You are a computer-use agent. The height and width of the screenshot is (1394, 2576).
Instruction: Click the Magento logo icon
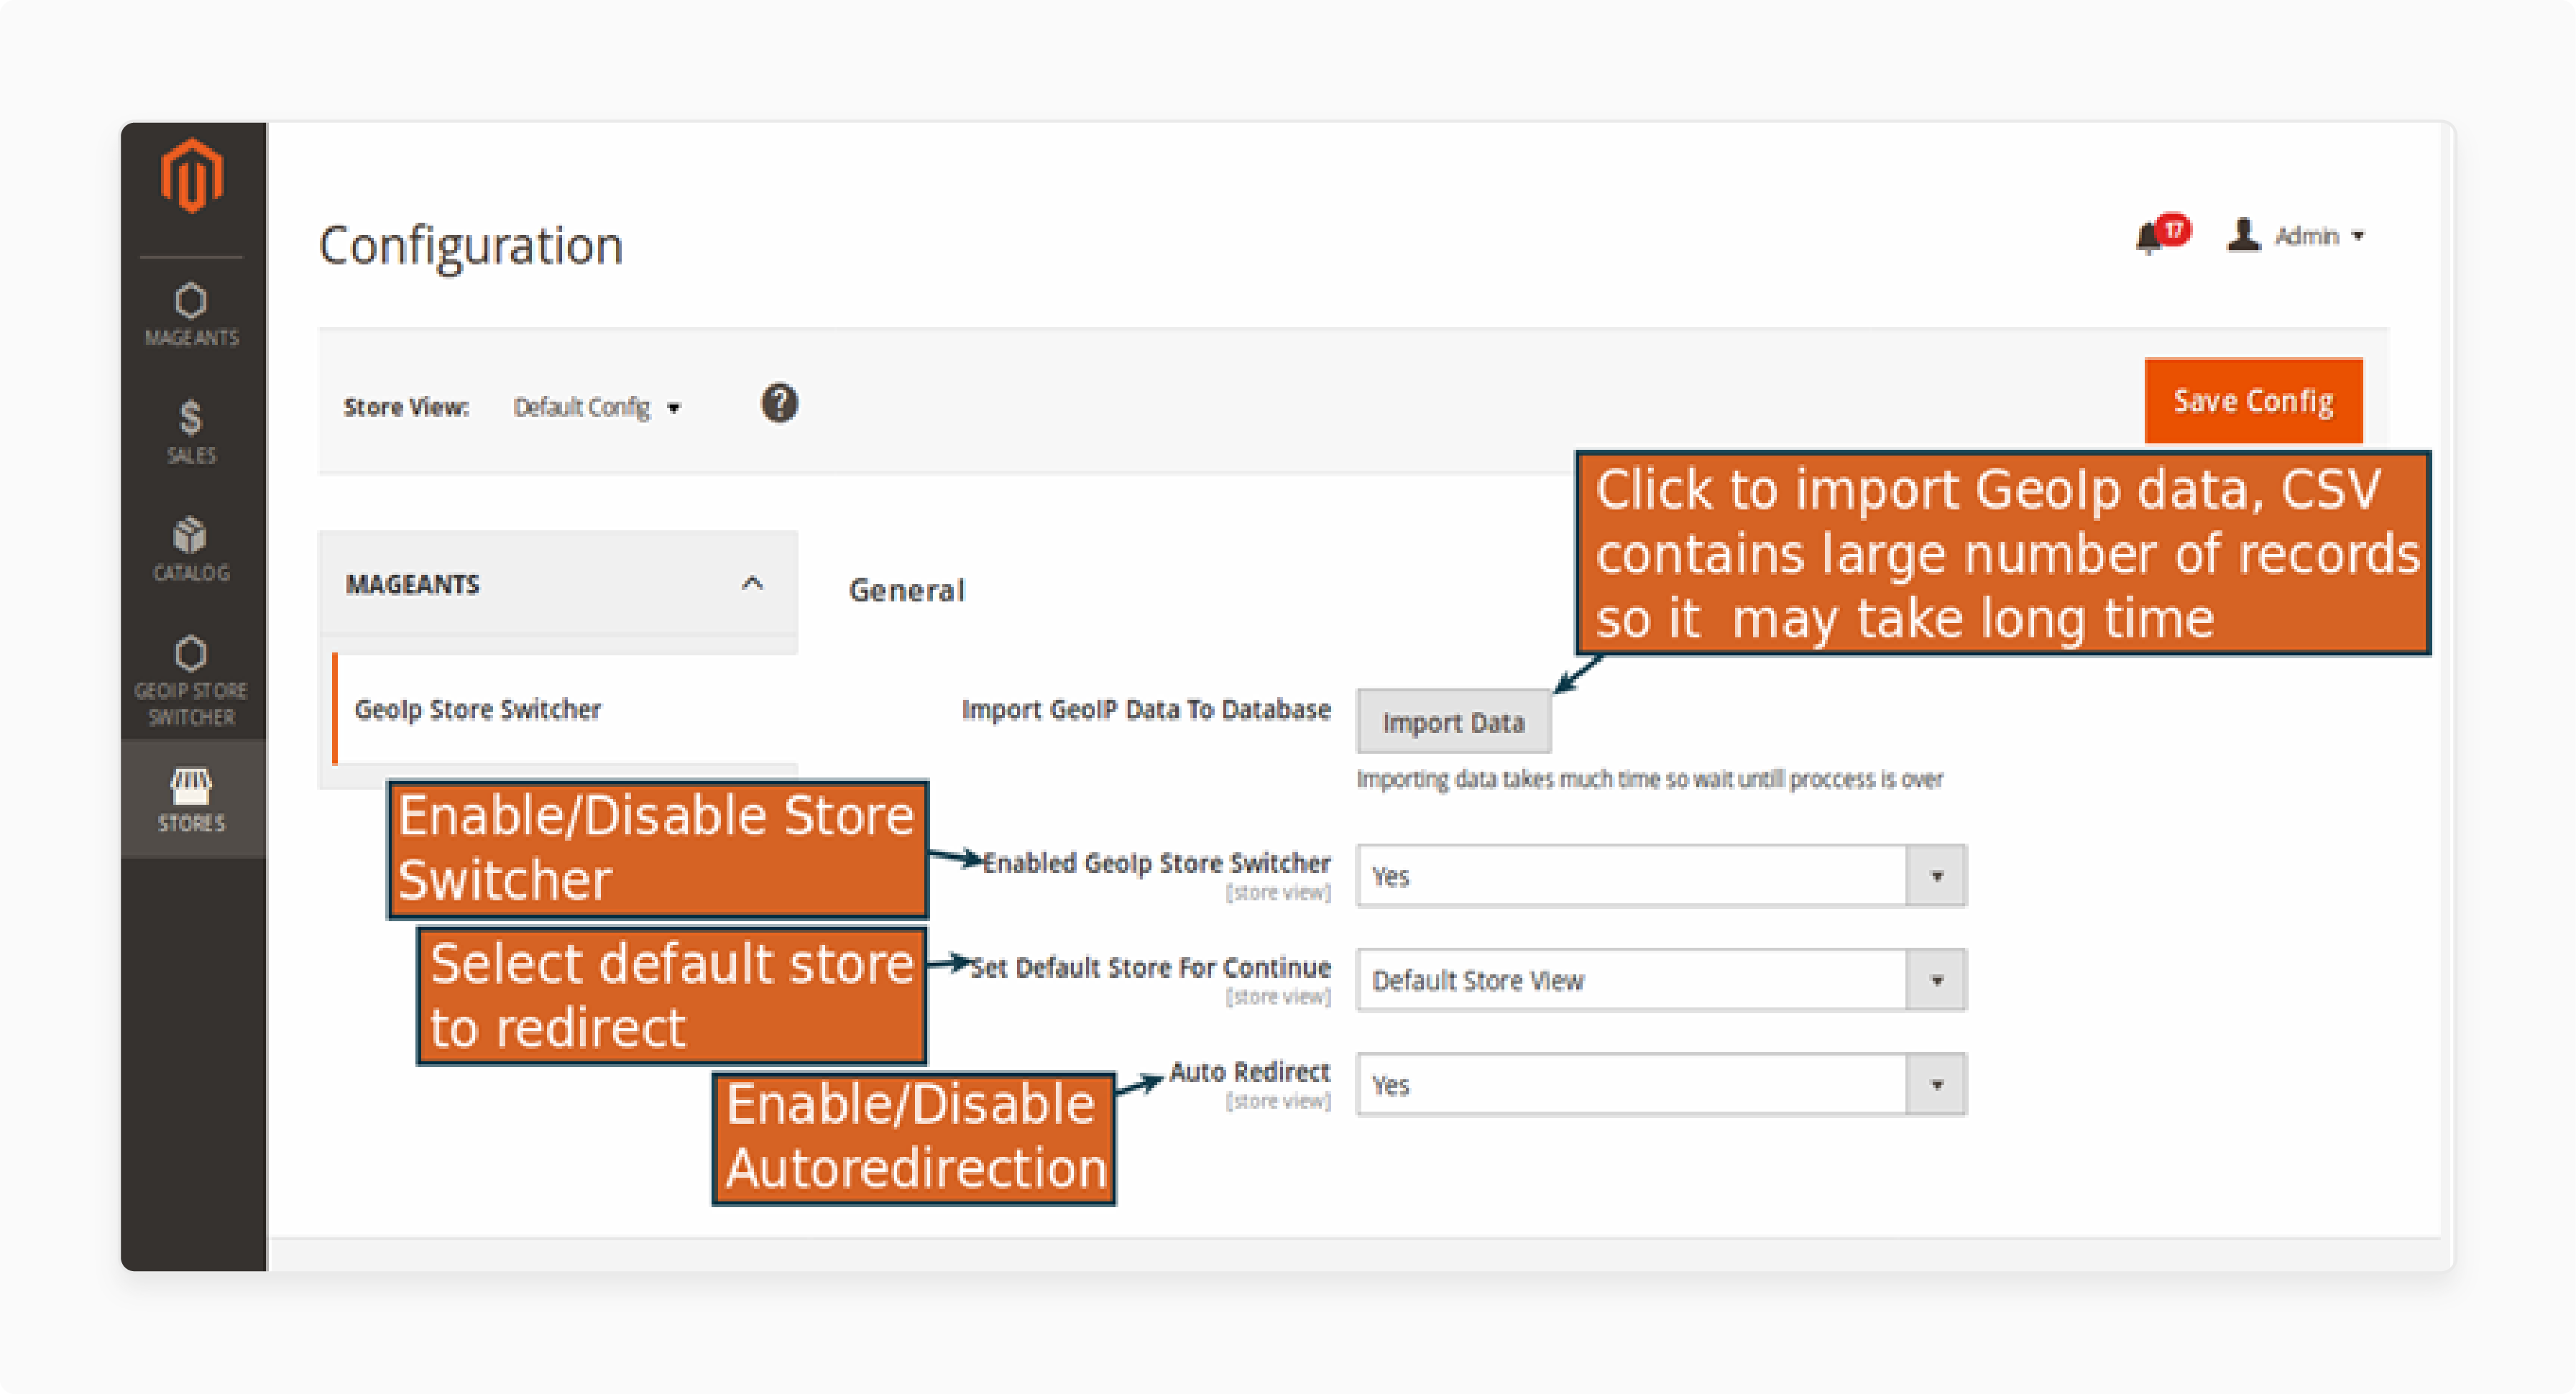click(x=191, y=177)
